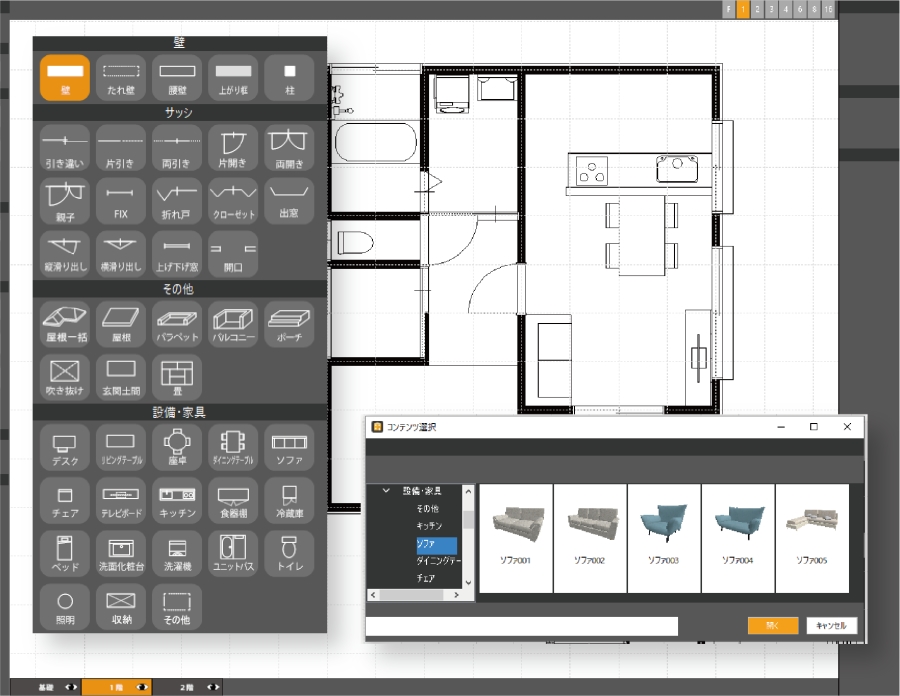Select the ユニットバス unit bath icon
The image size is (900, 696).
click(x=233, y=553)
